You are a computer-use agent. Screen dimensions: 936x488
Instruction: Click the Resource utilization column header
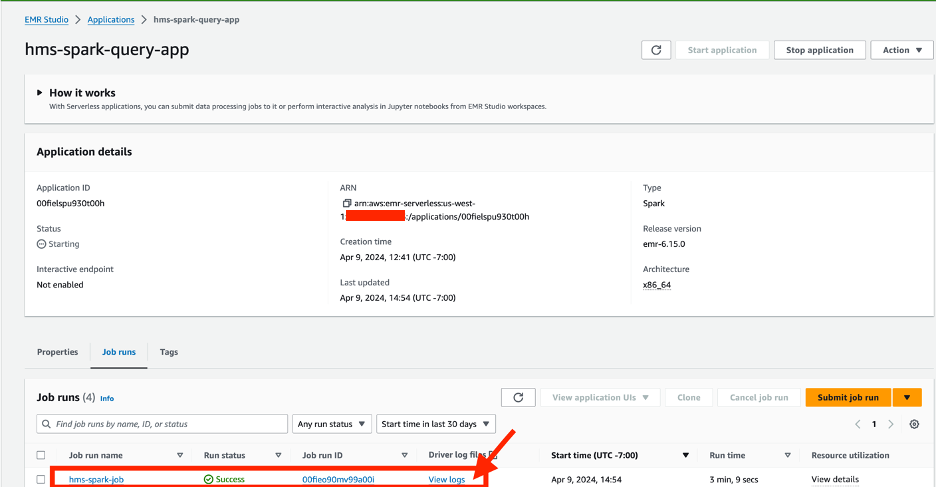[850, 455]
